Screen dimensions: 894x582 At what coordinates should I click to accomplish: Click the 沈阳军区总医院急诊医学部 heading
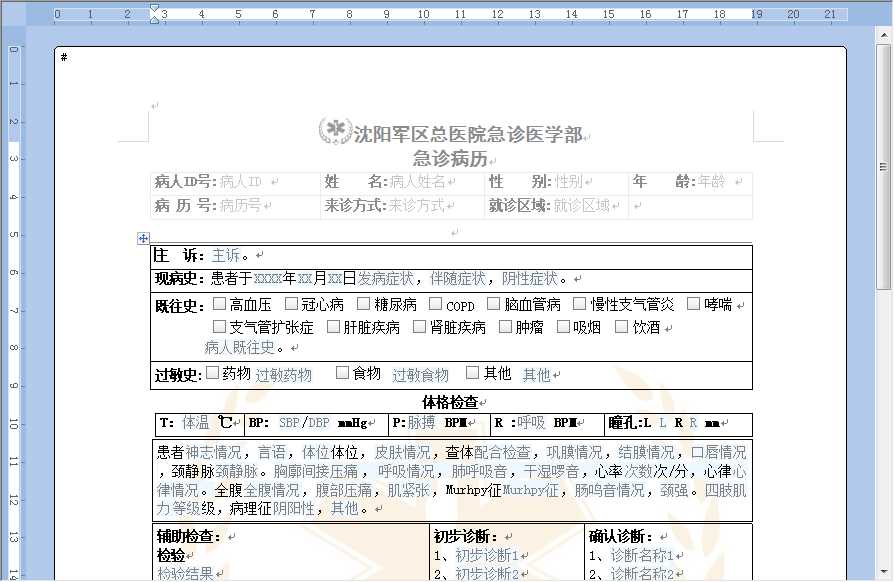[468, 135]
